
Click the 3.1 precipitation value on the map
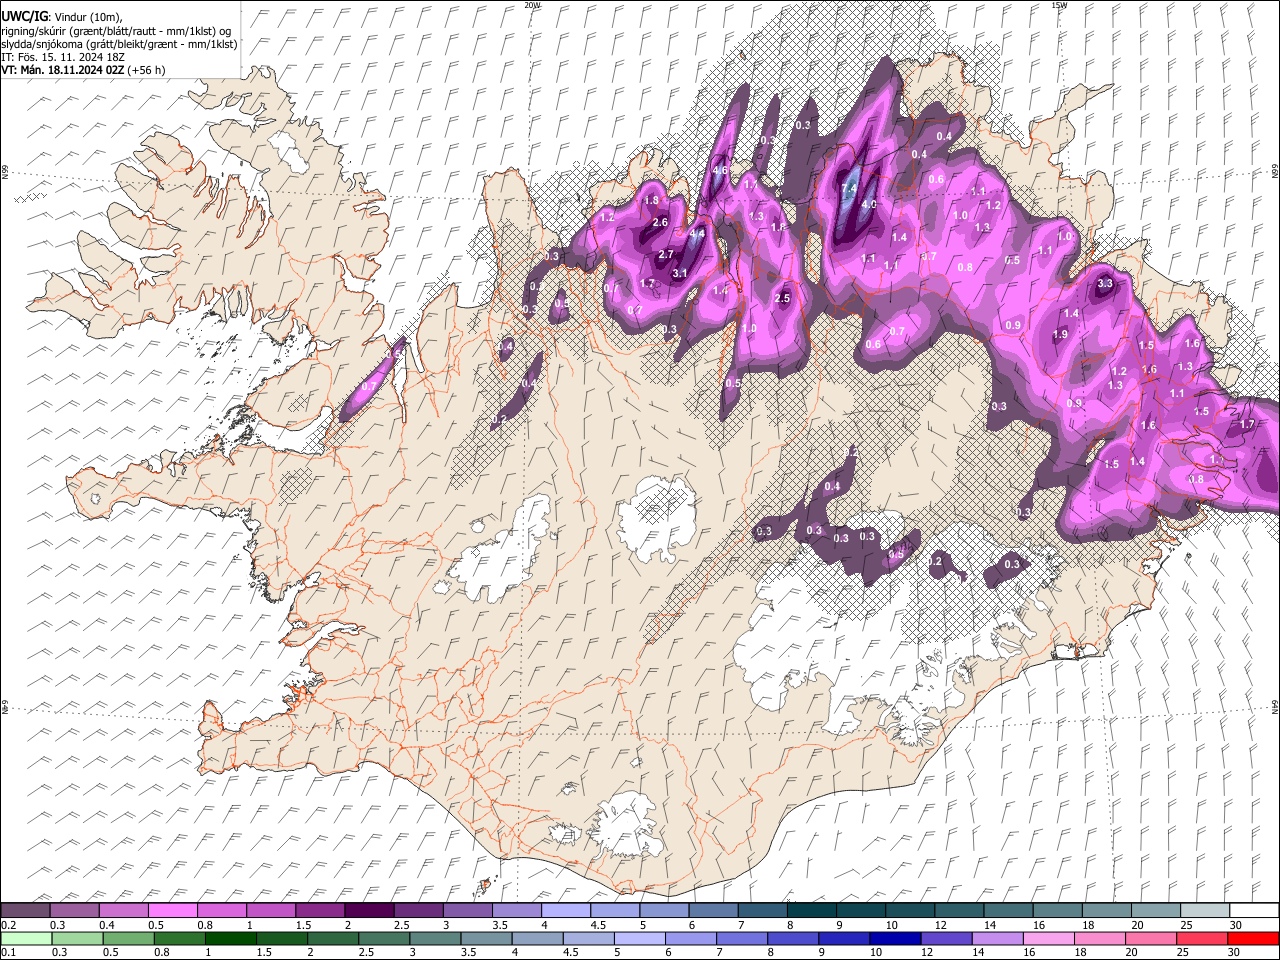click(680, 273)
